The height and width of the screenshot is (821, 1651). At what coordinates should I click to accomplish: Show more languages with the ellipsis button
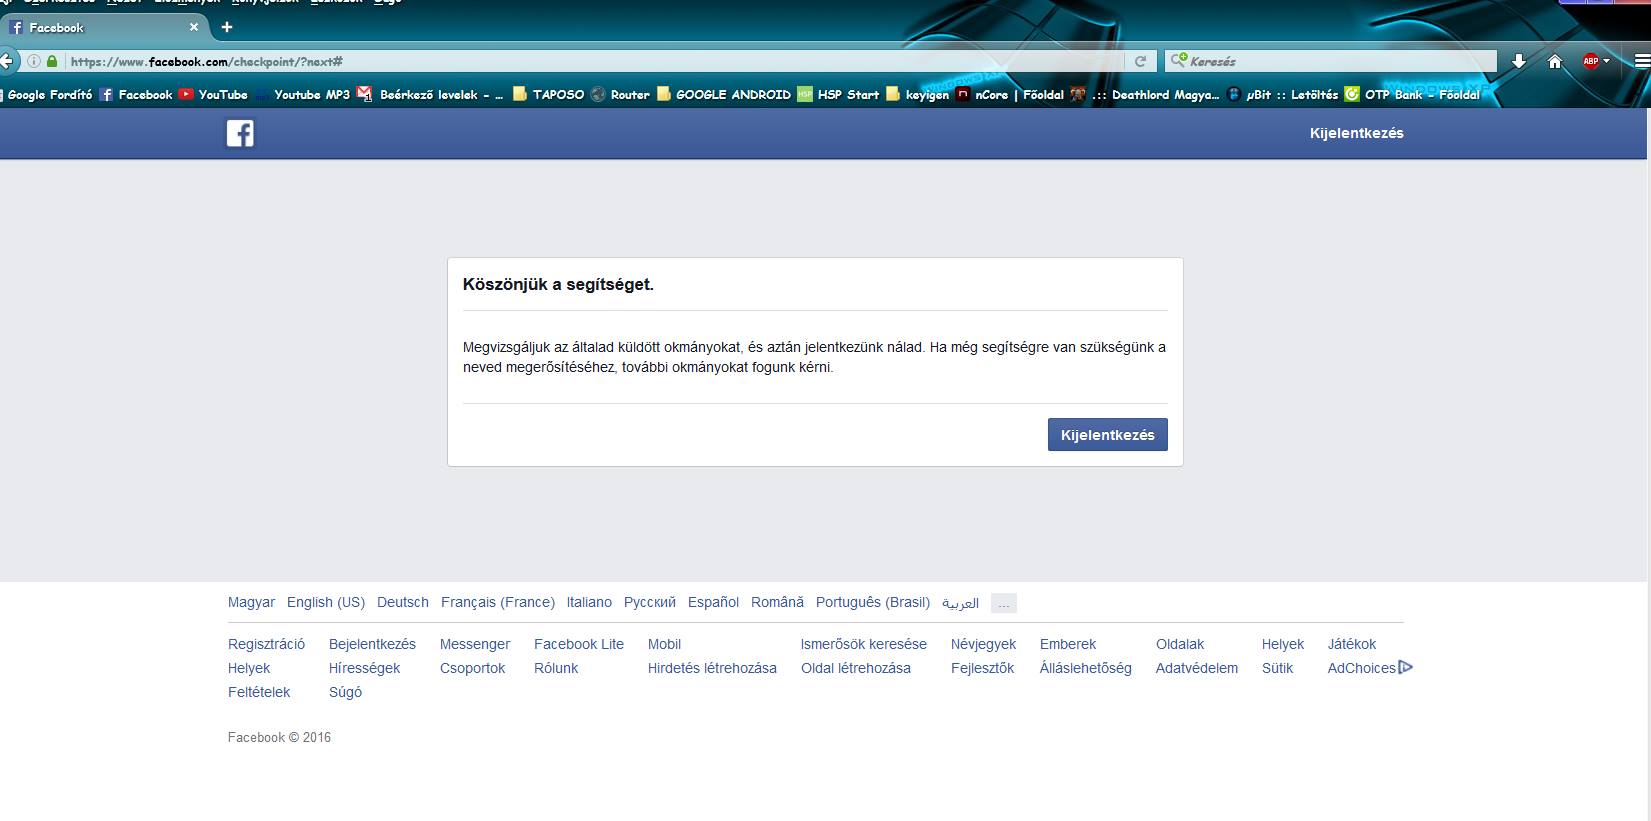(x=1004, y=603)
